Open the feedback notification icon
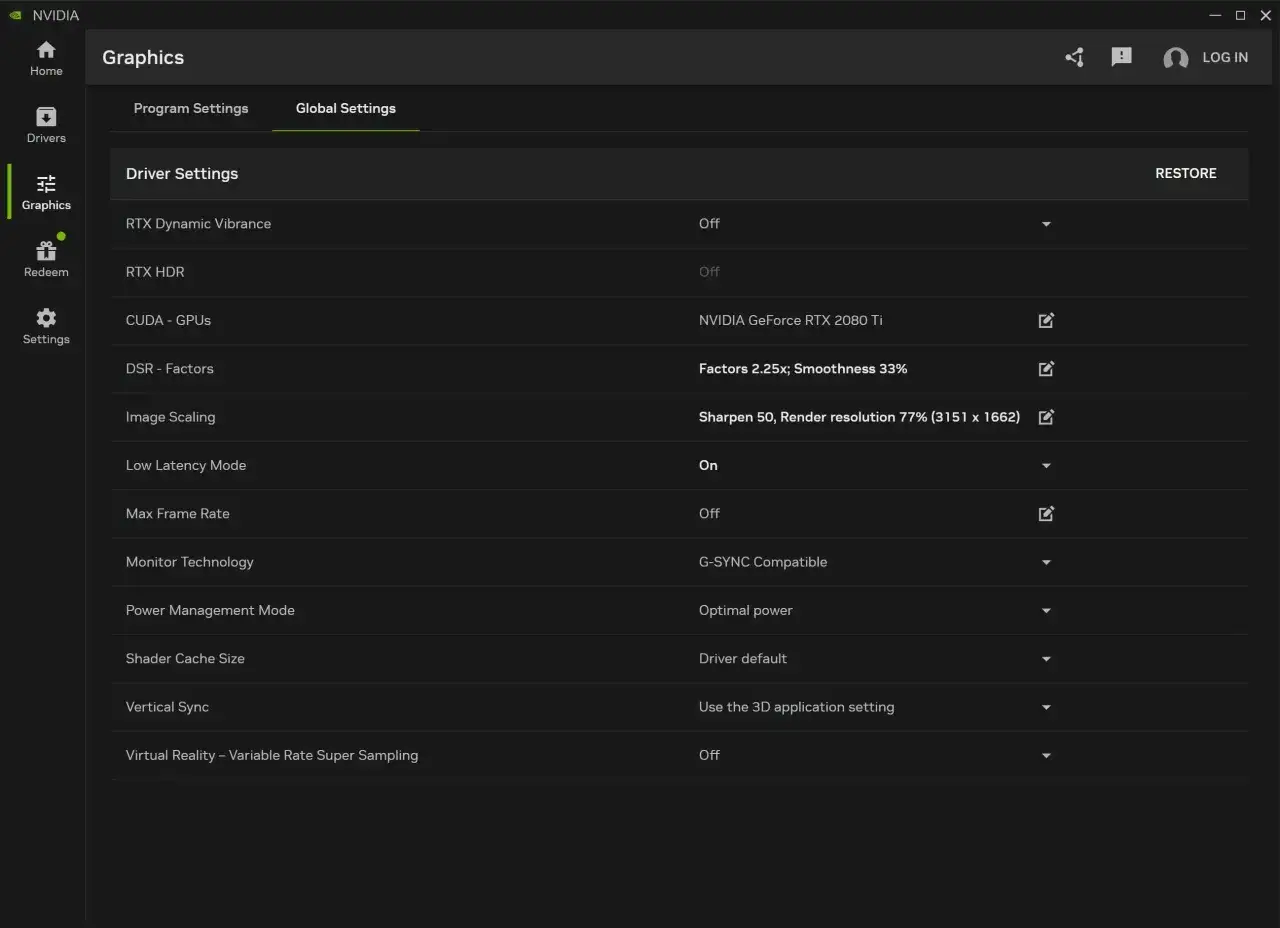 point(1122,57)
